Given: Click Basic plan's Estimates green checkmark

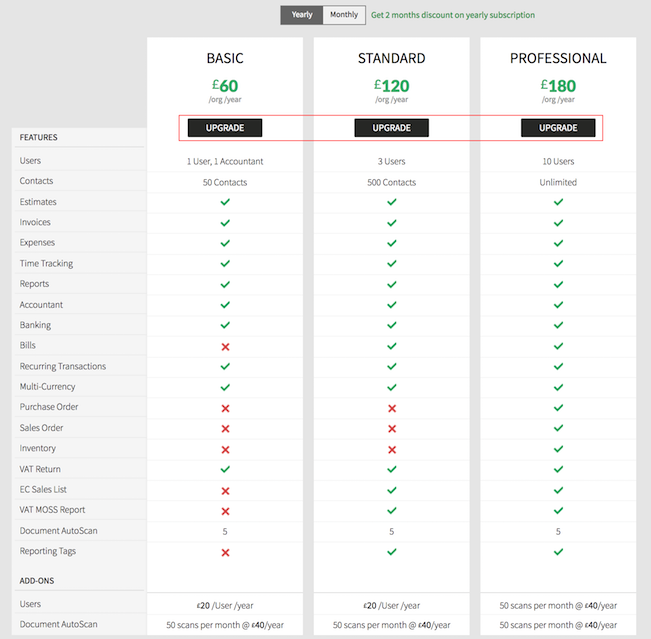Looking at the screenshot, I should 225,202.
